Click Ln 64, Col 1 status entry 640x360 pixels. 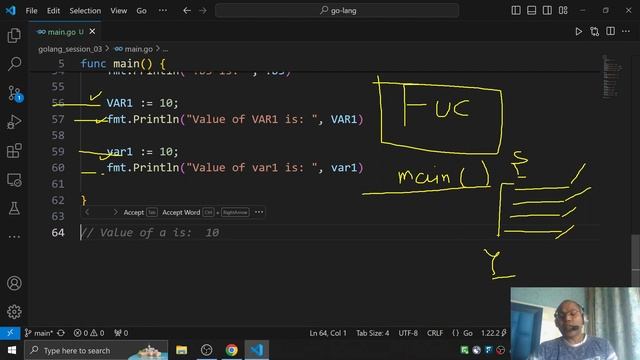click(x=328, y=333)
